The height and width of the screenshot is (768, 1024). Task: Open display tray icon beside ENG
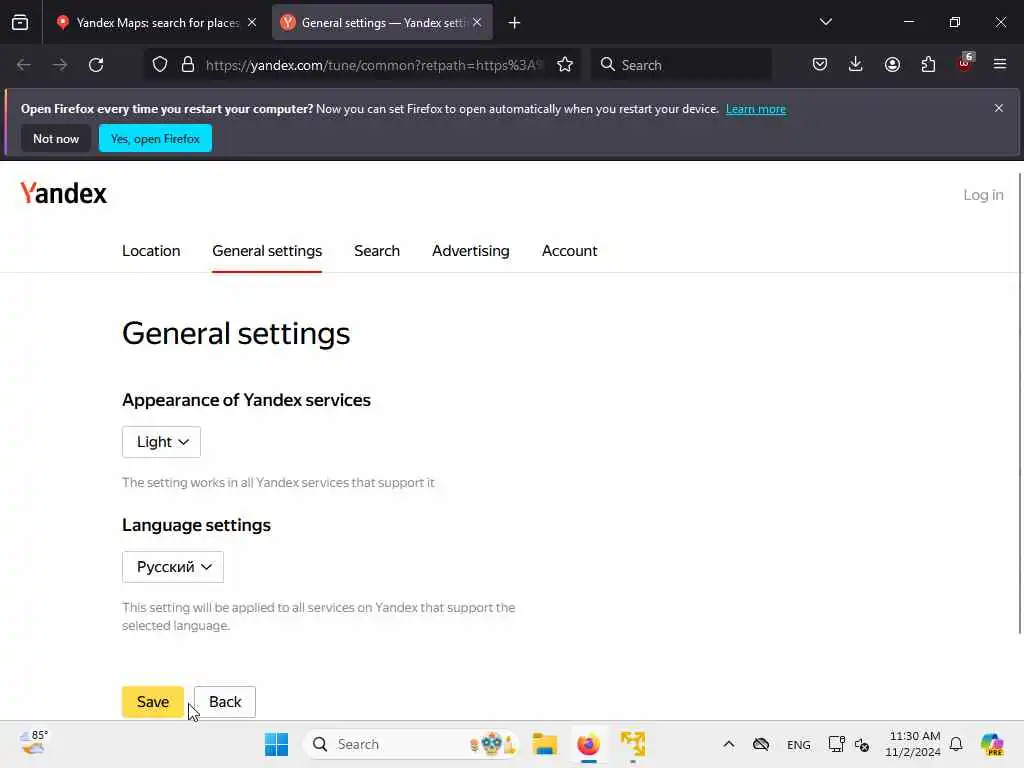[x=837, y=744]
